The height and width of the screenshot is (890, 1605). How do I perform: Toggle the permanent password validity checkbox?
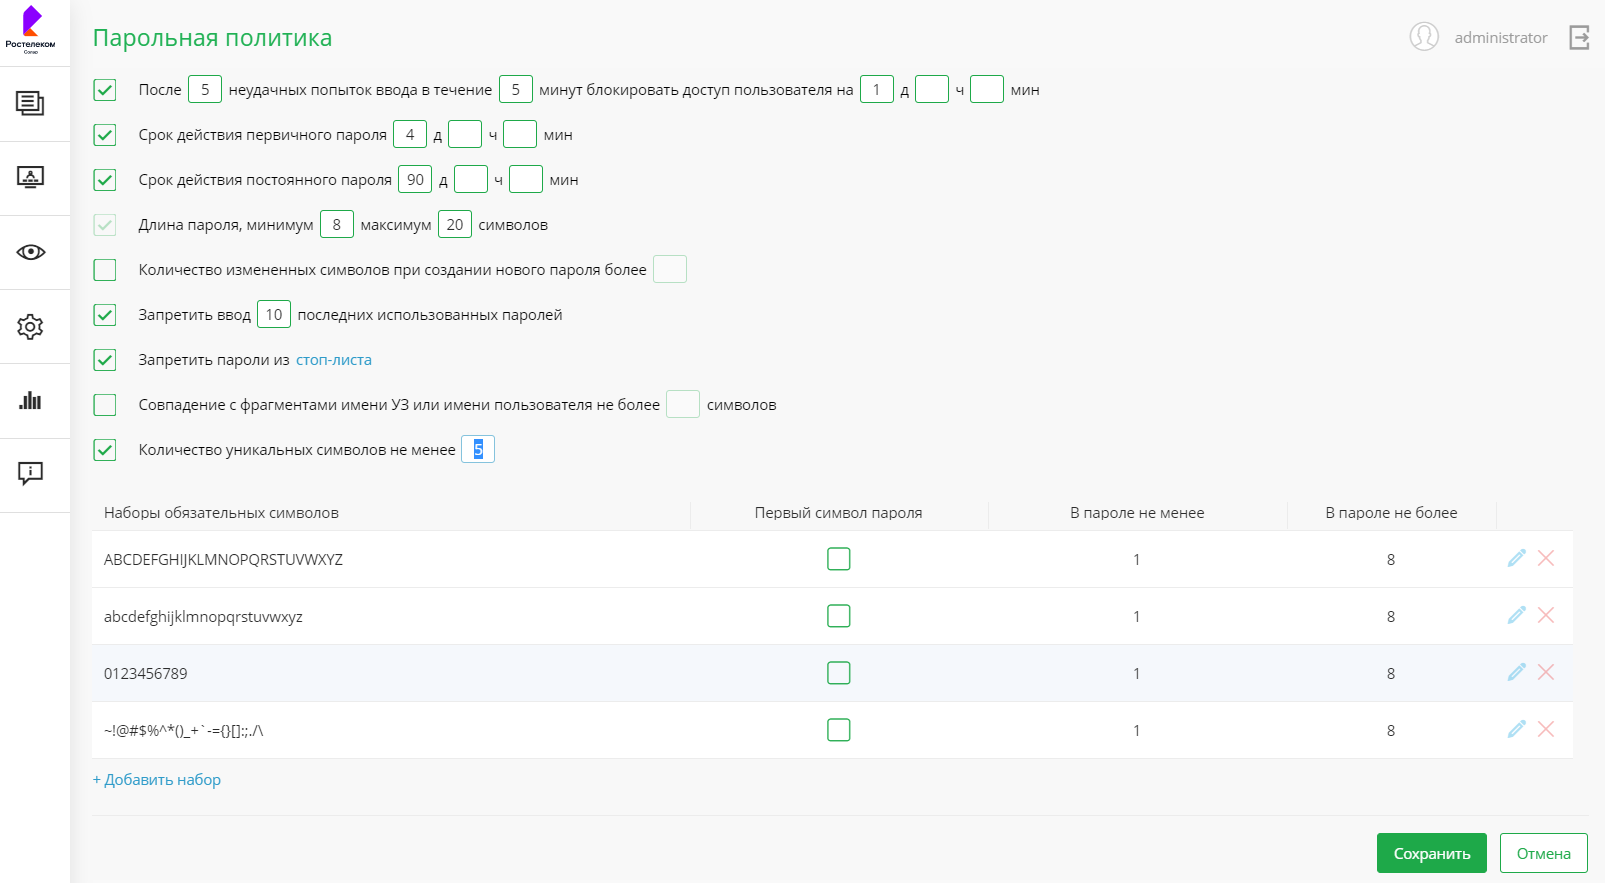105,180
